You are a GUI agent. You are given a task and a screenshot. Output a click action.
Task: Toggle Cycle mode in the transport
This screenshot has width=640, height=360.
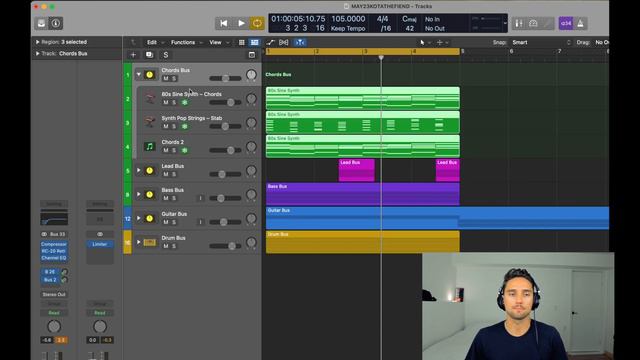click(x=257, y=23)
